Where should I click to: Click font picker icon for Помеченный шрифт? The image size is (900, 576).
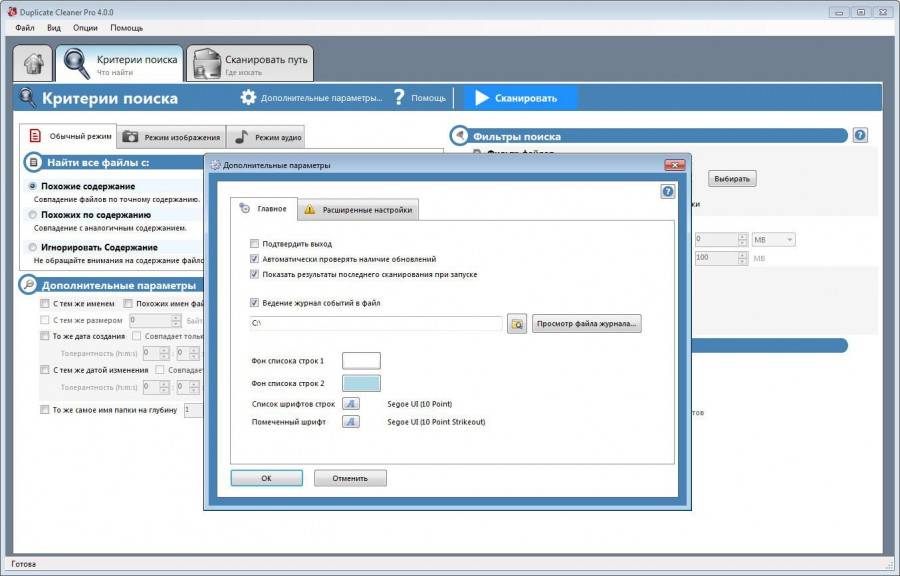tap(351, 422)
